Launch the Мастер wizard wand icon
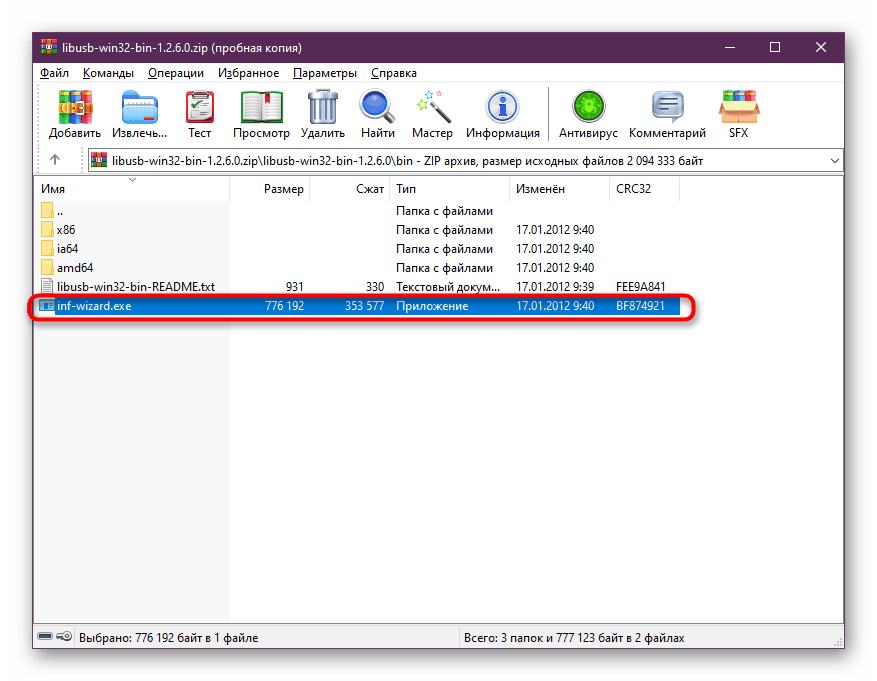Screen dimensions: 877x681 [x=432, y=107]
